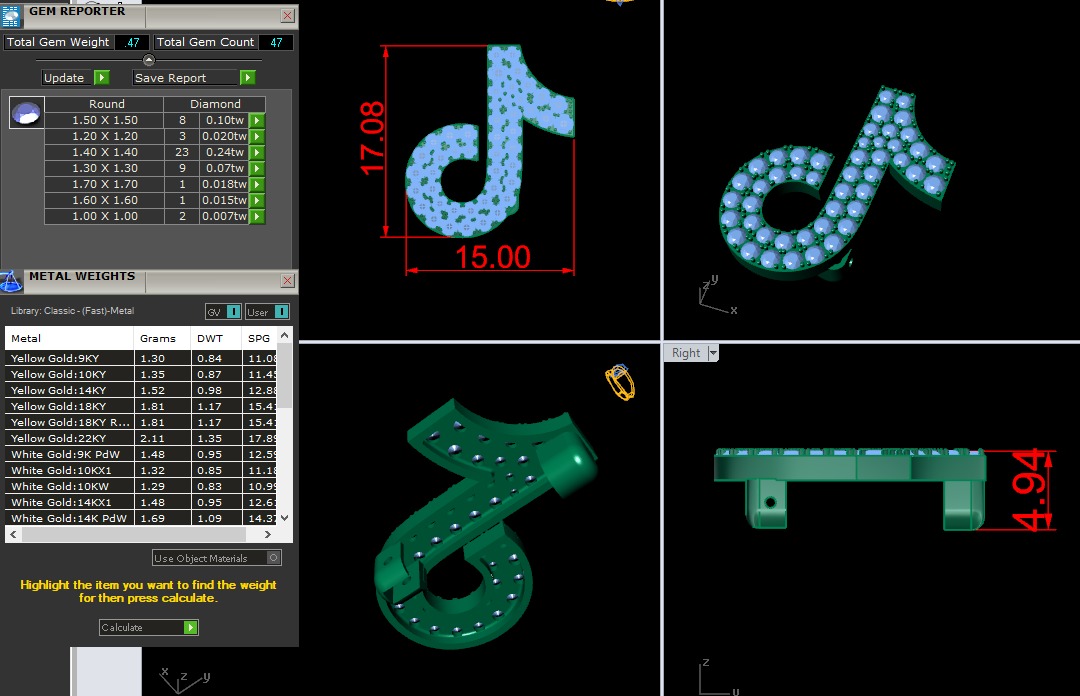This screenshot has height=696, width=1080.
Task: Select the Yellow Gold:14KY row
Action: 141,390
